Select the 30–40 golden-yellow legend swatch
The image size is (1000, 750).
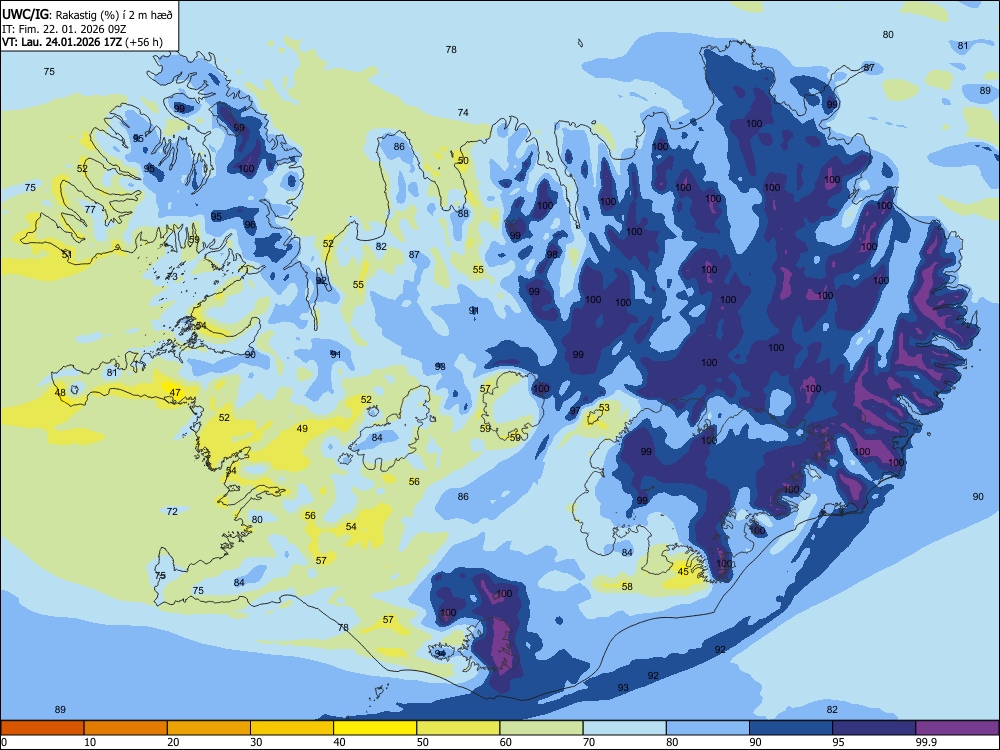click(292, 728)
